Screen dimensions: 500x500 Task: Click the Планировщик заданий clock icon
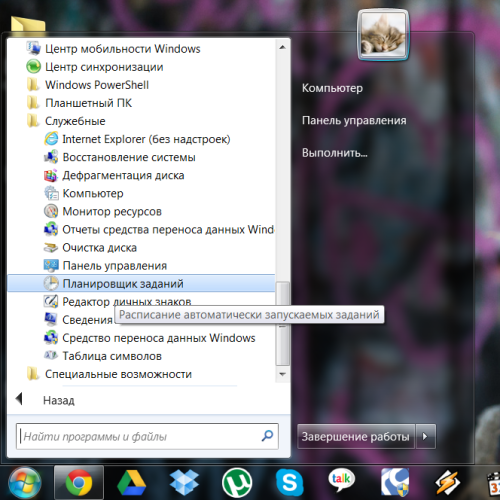pyautogui.click(x=51, y=283)
